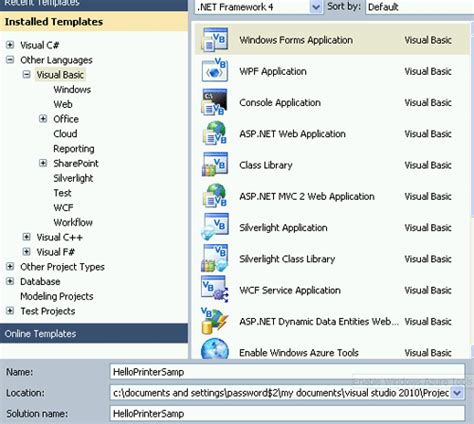The height and width of the screenshot is (424, 474).
Task: Expand the Visual C# node
Action: point(10,45)
